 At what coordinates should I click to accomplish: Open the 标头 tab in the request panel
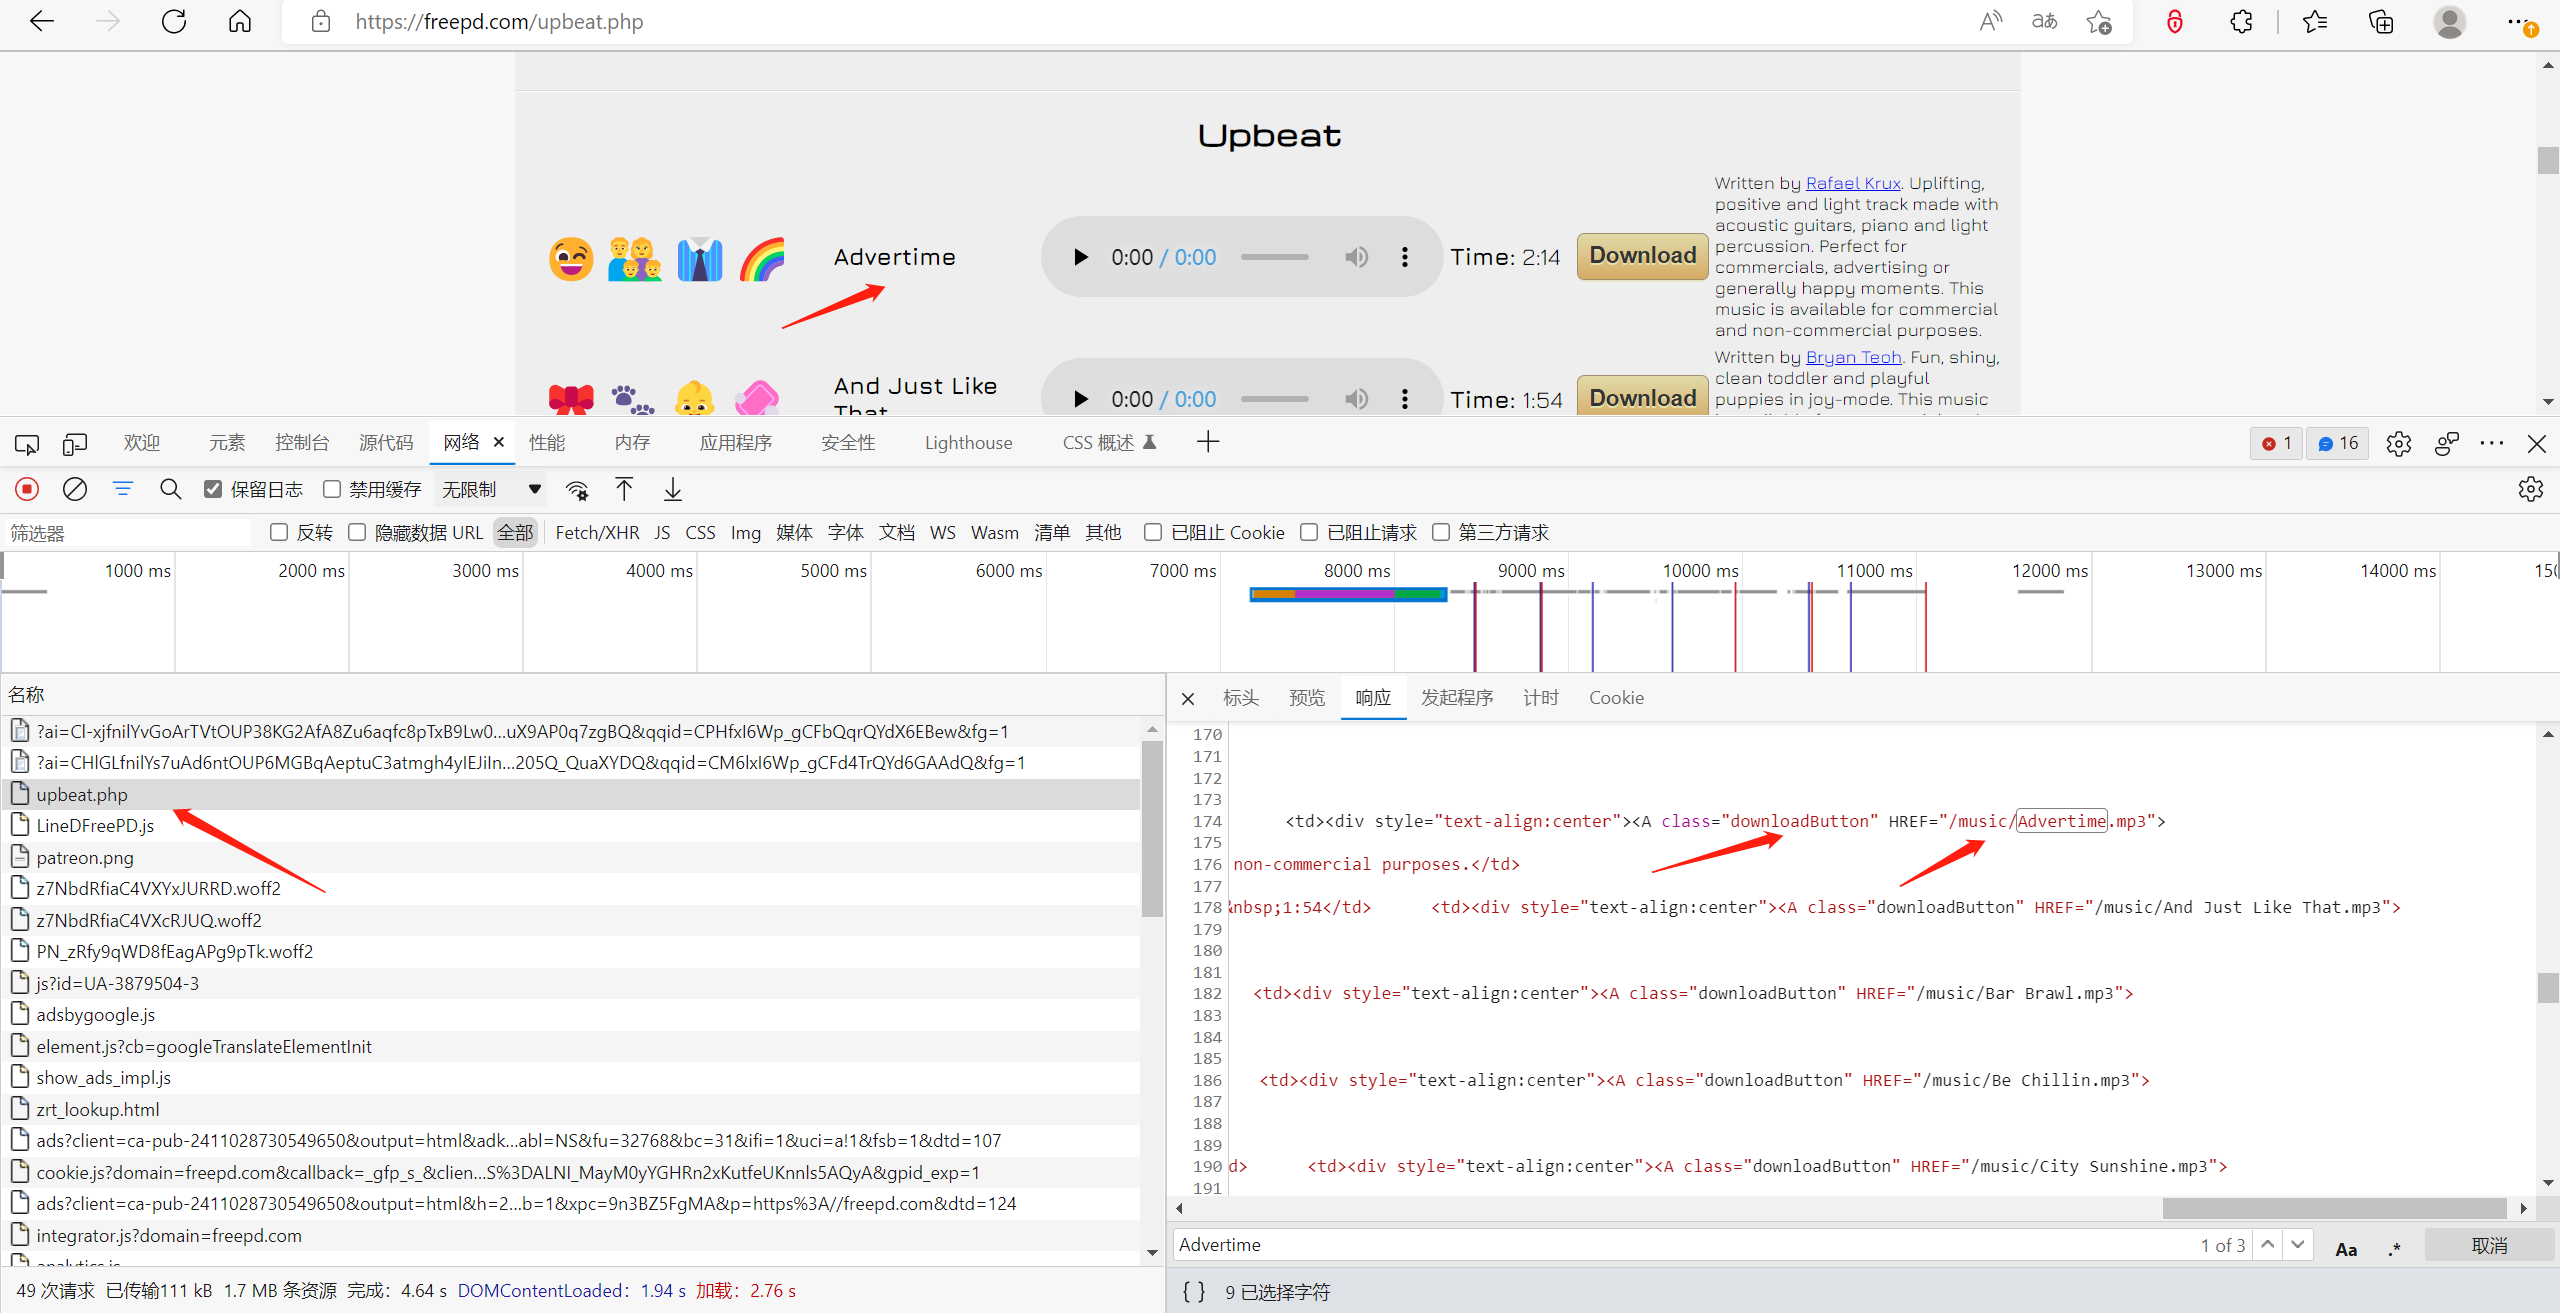pyautogui.click(x=1240, y=697)
